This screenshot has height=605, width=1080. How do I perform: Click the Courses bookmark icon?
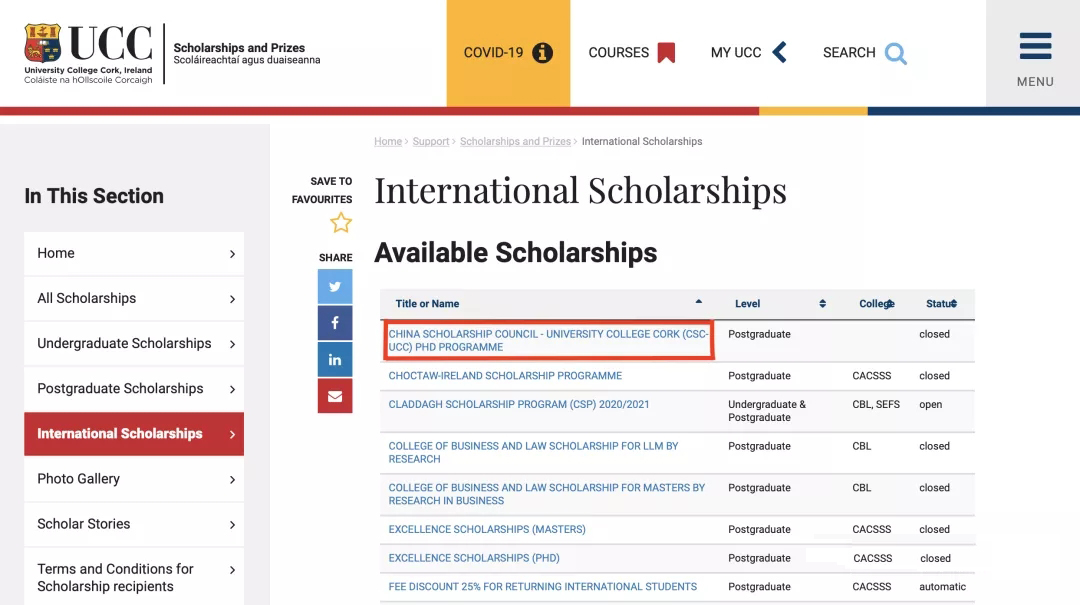(666, 53)
